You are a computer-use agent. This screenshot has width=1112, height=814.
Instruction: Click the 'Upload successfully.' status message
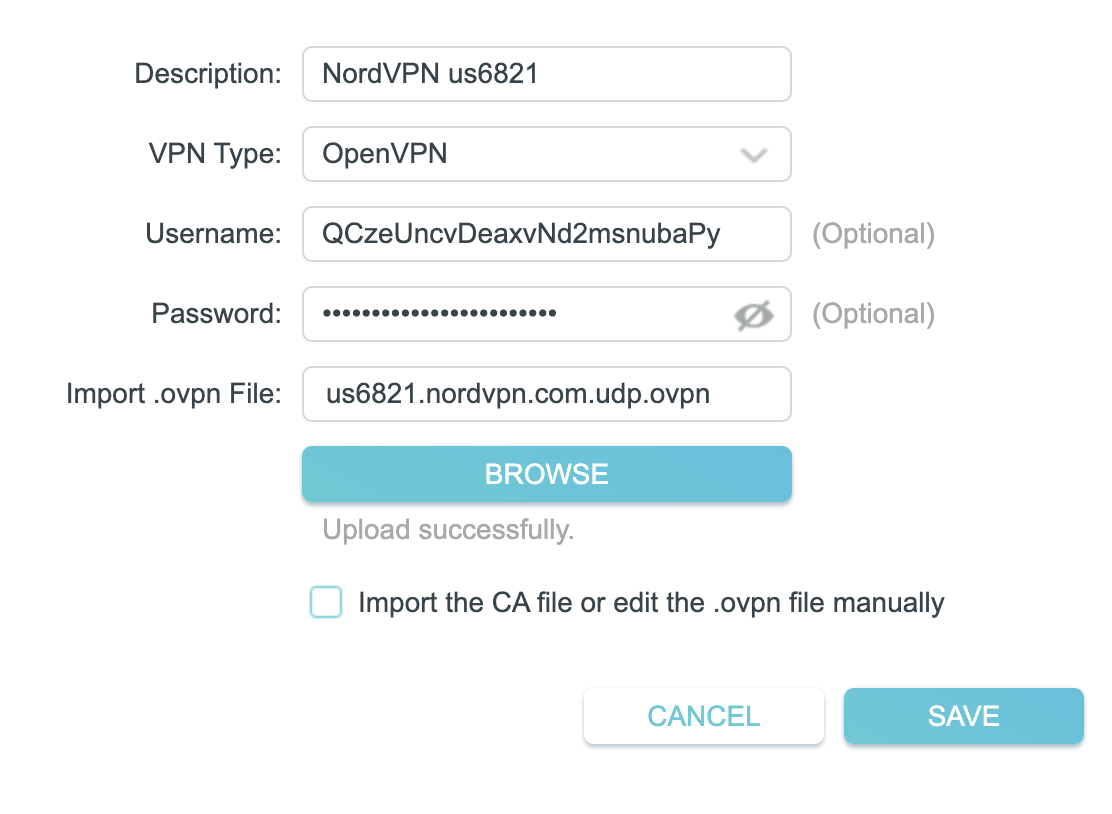point(448,530)
